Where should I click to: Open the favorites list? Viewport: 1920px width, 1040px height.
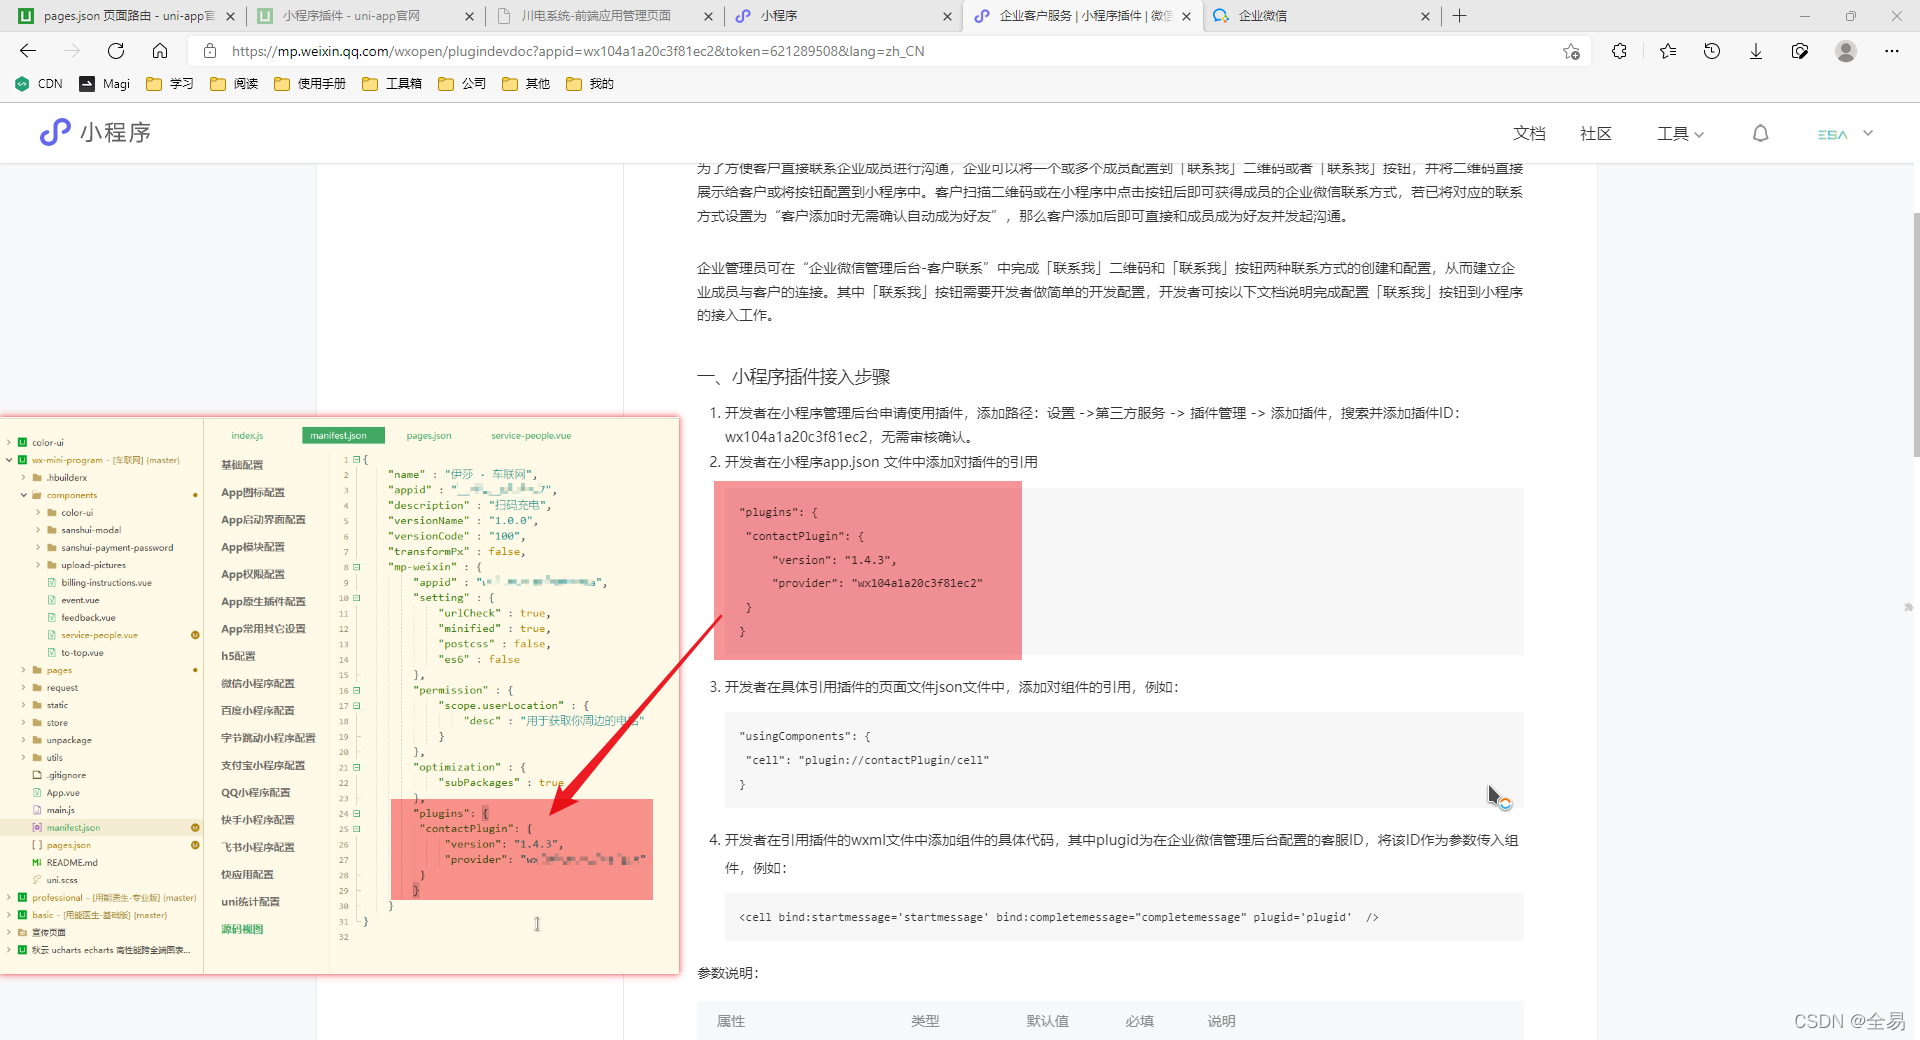coord(1667,51)
